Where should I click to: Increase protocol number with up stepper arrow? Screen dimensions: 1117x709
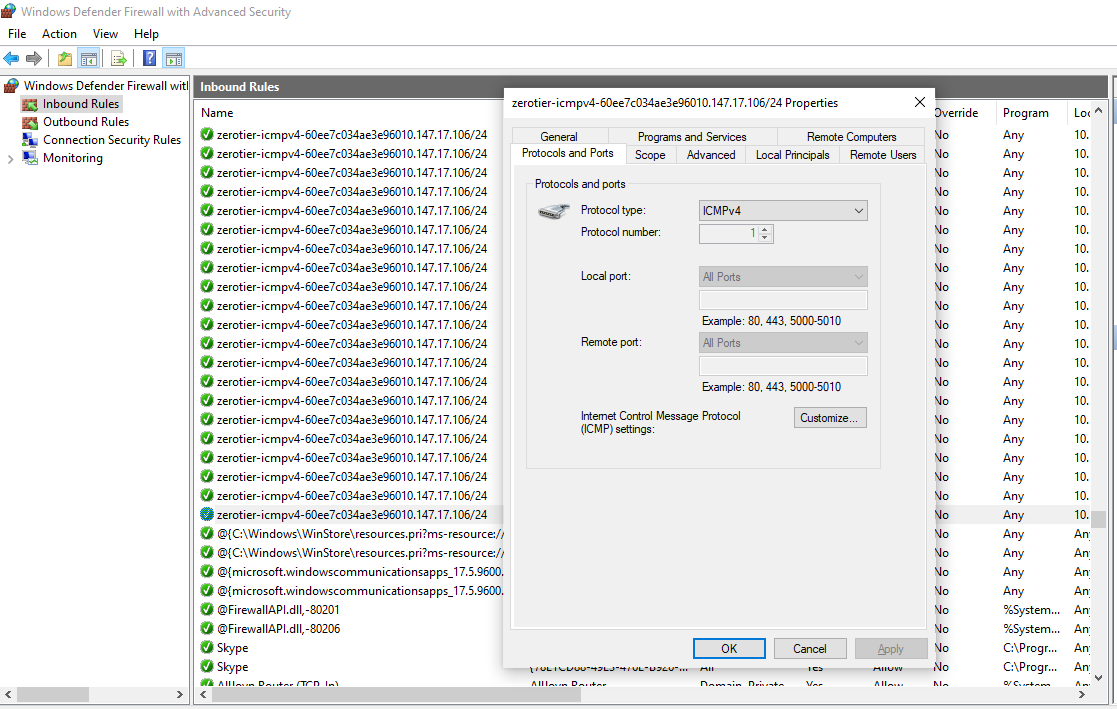click(766, 229)
